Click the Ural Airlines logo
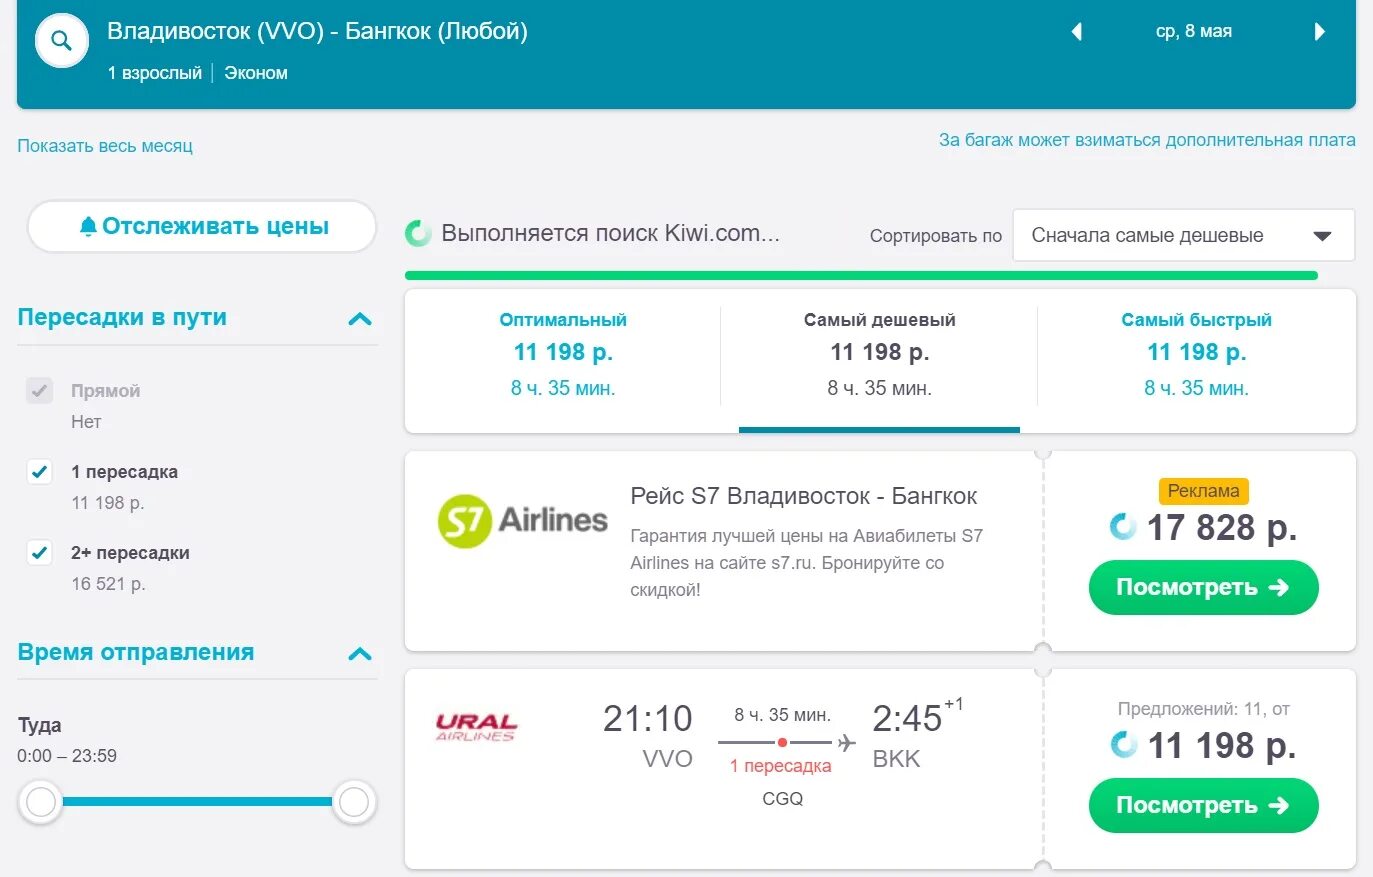The image size is (1373, 877). click(476, 727)
